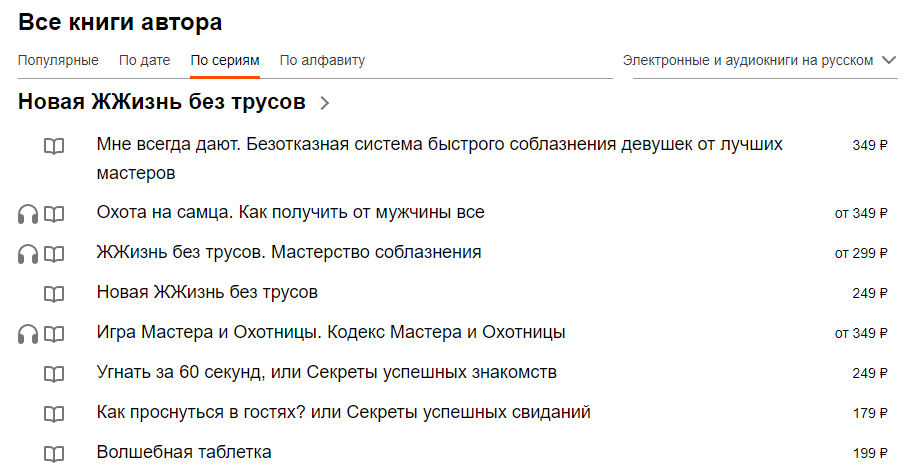Click book icon for "Угнать за 60 секунд"
Viewport: 915px width, 474px height.
point(54,374)
